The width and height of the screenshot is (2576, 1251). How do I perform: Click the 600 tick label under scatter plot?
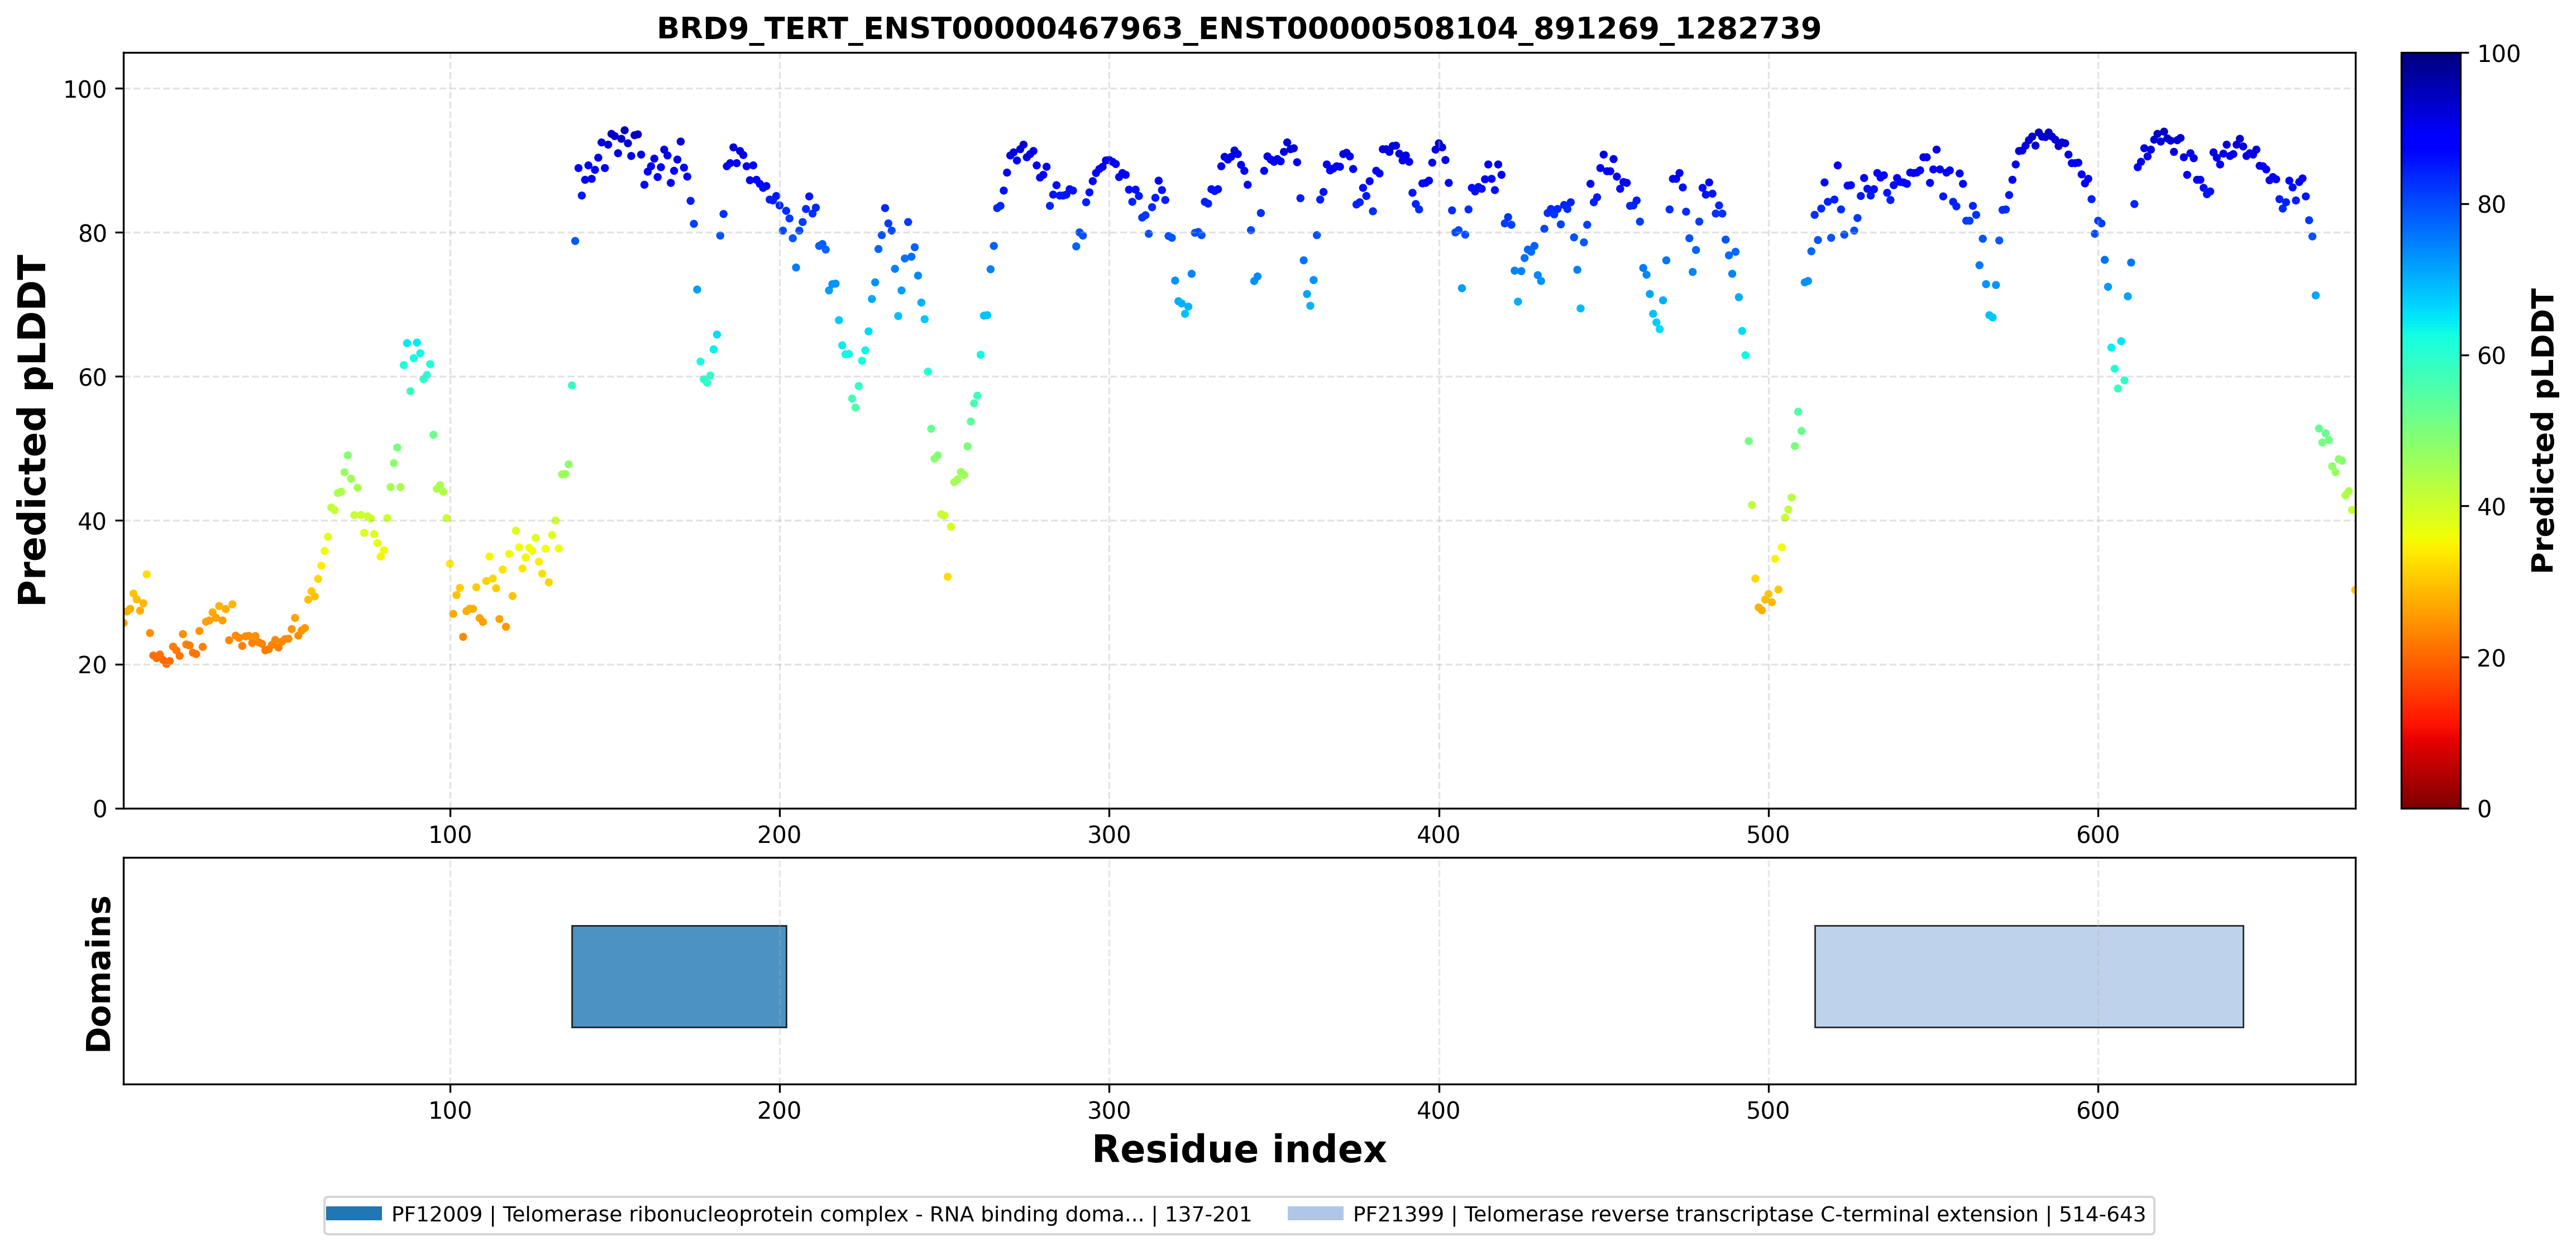[2098, 834]
